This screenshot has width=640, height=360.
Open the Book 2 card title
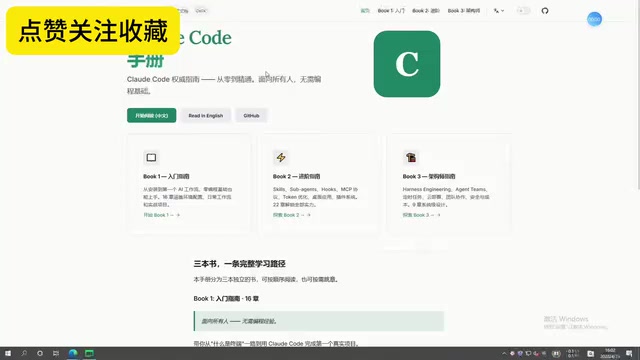[296, 176]
